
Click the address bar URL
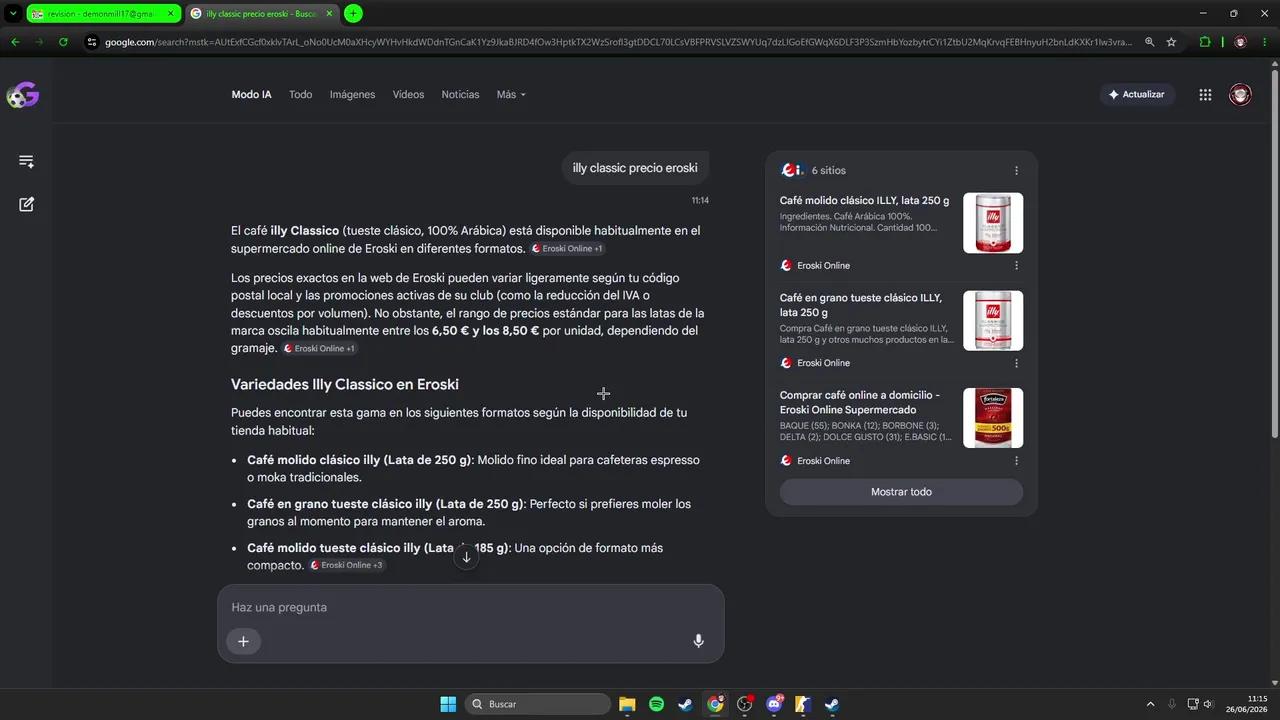click(618, 42)
